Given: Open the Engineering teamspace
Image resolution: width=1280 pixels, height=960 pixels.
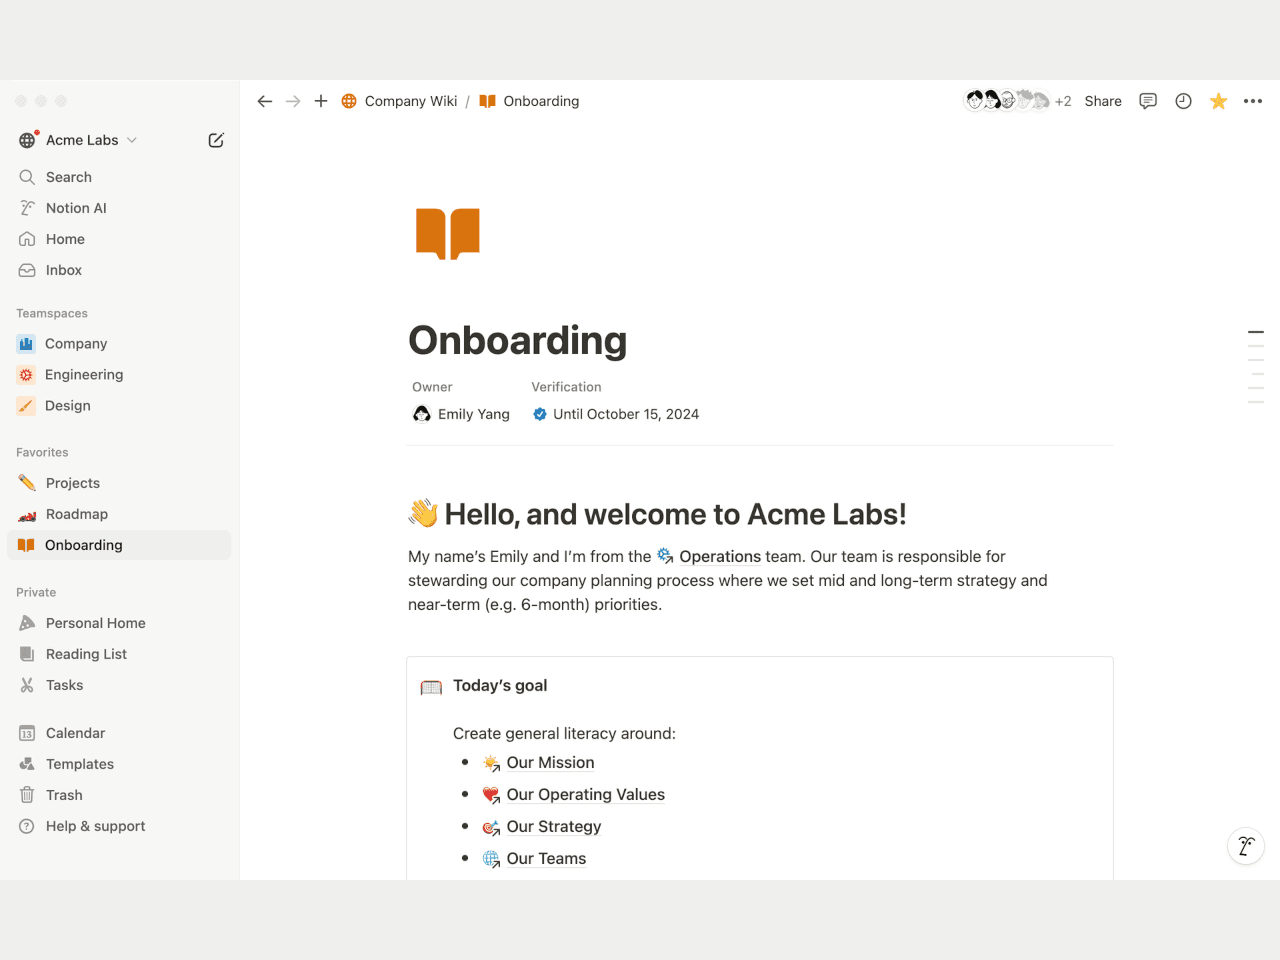Looking at the screenshot, I should [x=84, y=375].
